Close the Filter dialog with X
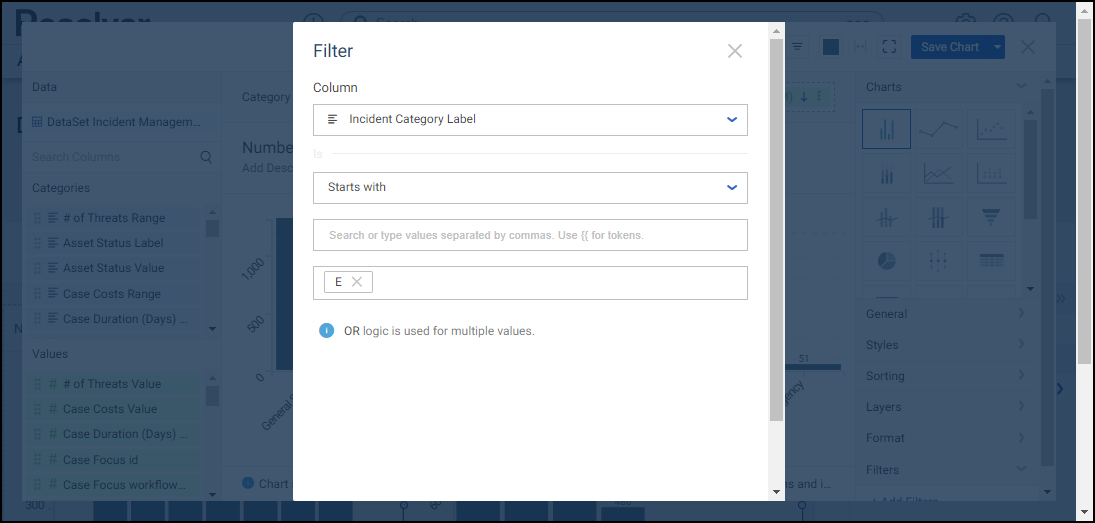The width and height of the screenshot is (1095, 523). (735, 51)
